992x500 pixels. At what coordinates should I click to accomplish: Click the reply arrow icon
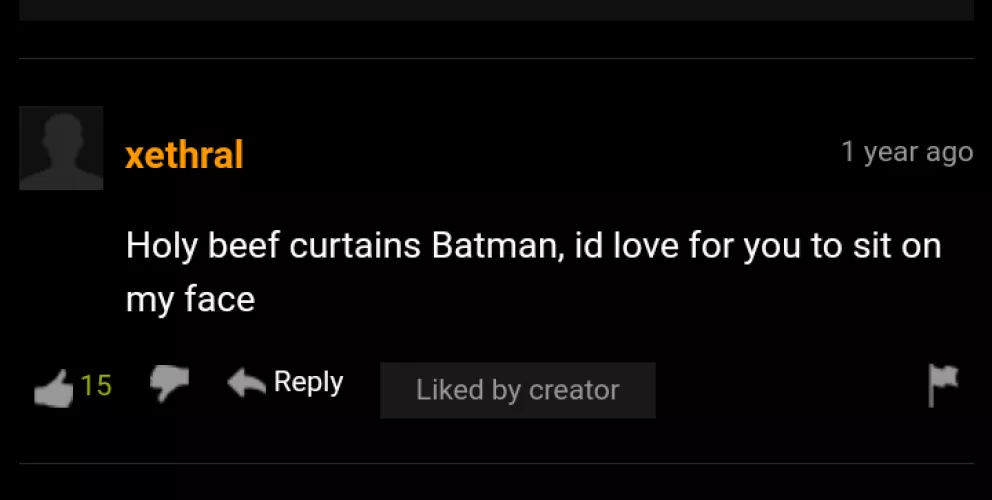point(246,382)
